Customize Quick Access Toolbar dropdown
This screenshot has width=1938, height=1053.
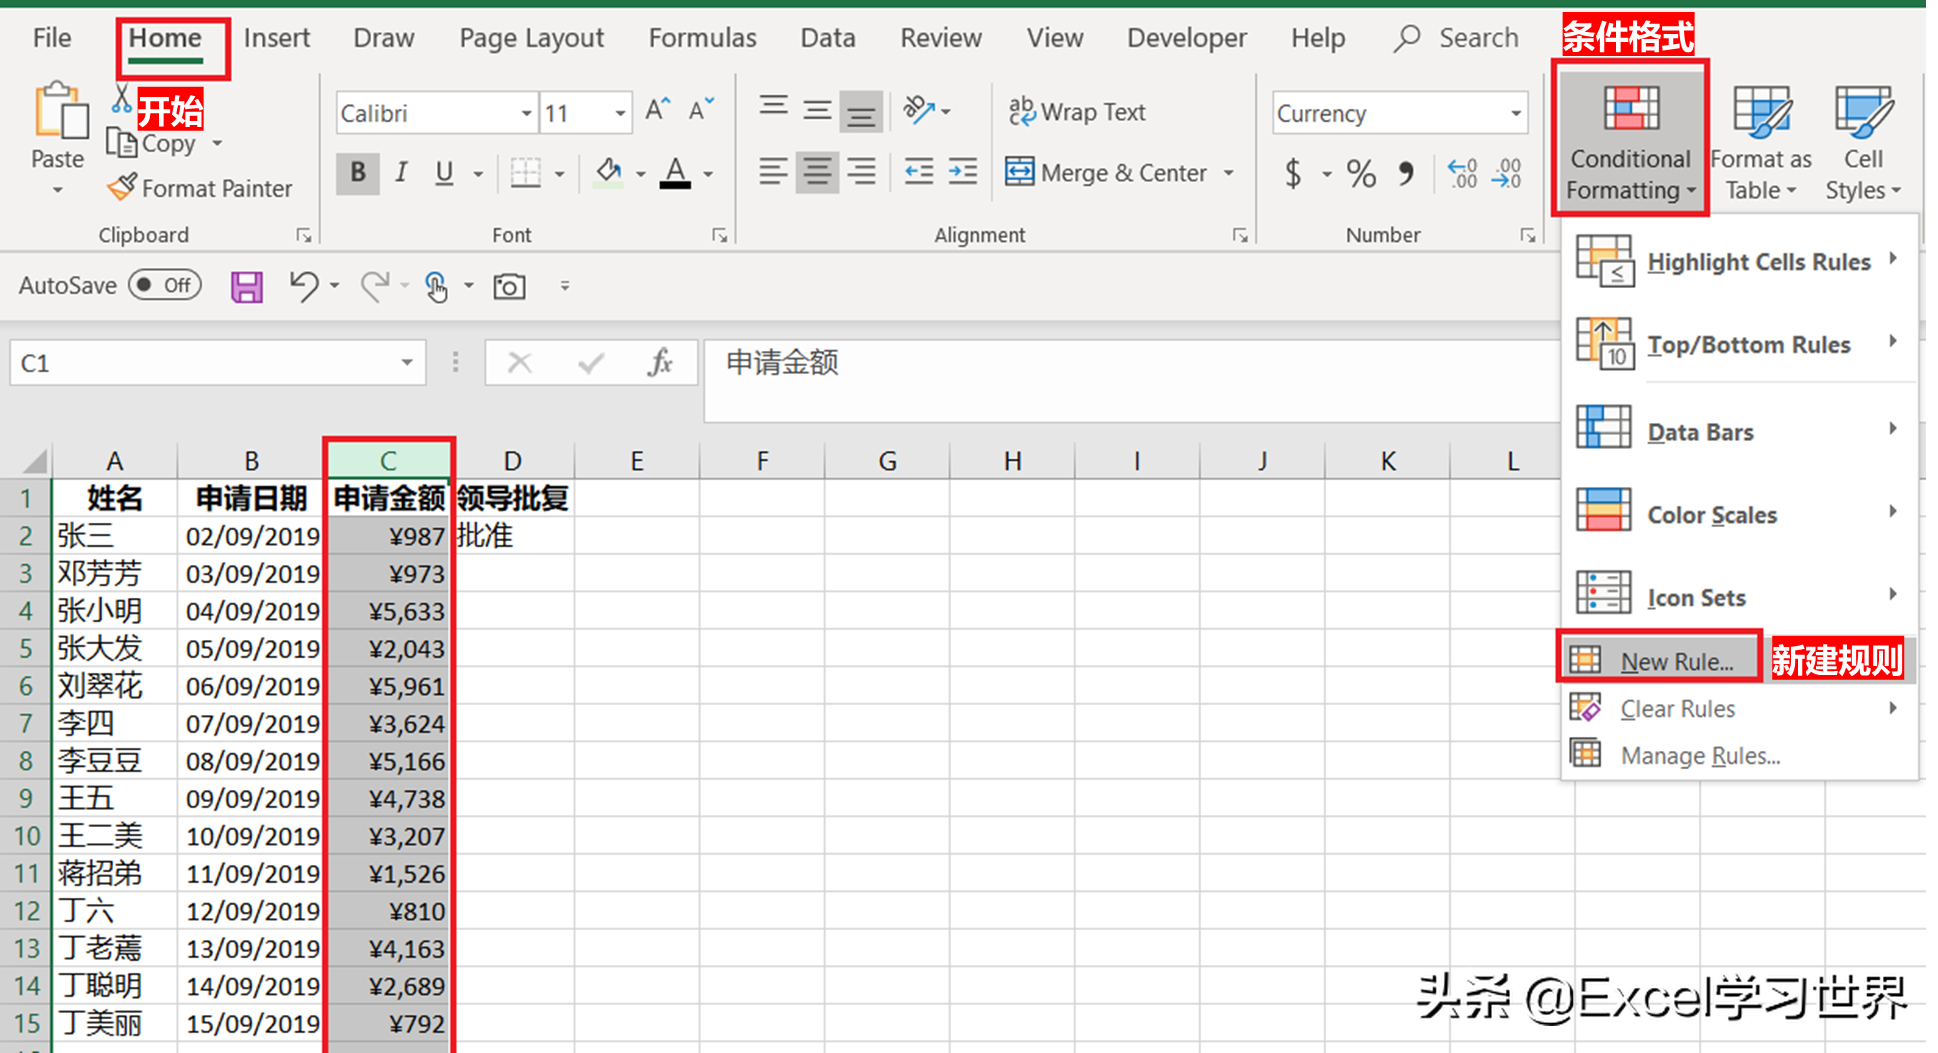(x=565, y=286)
